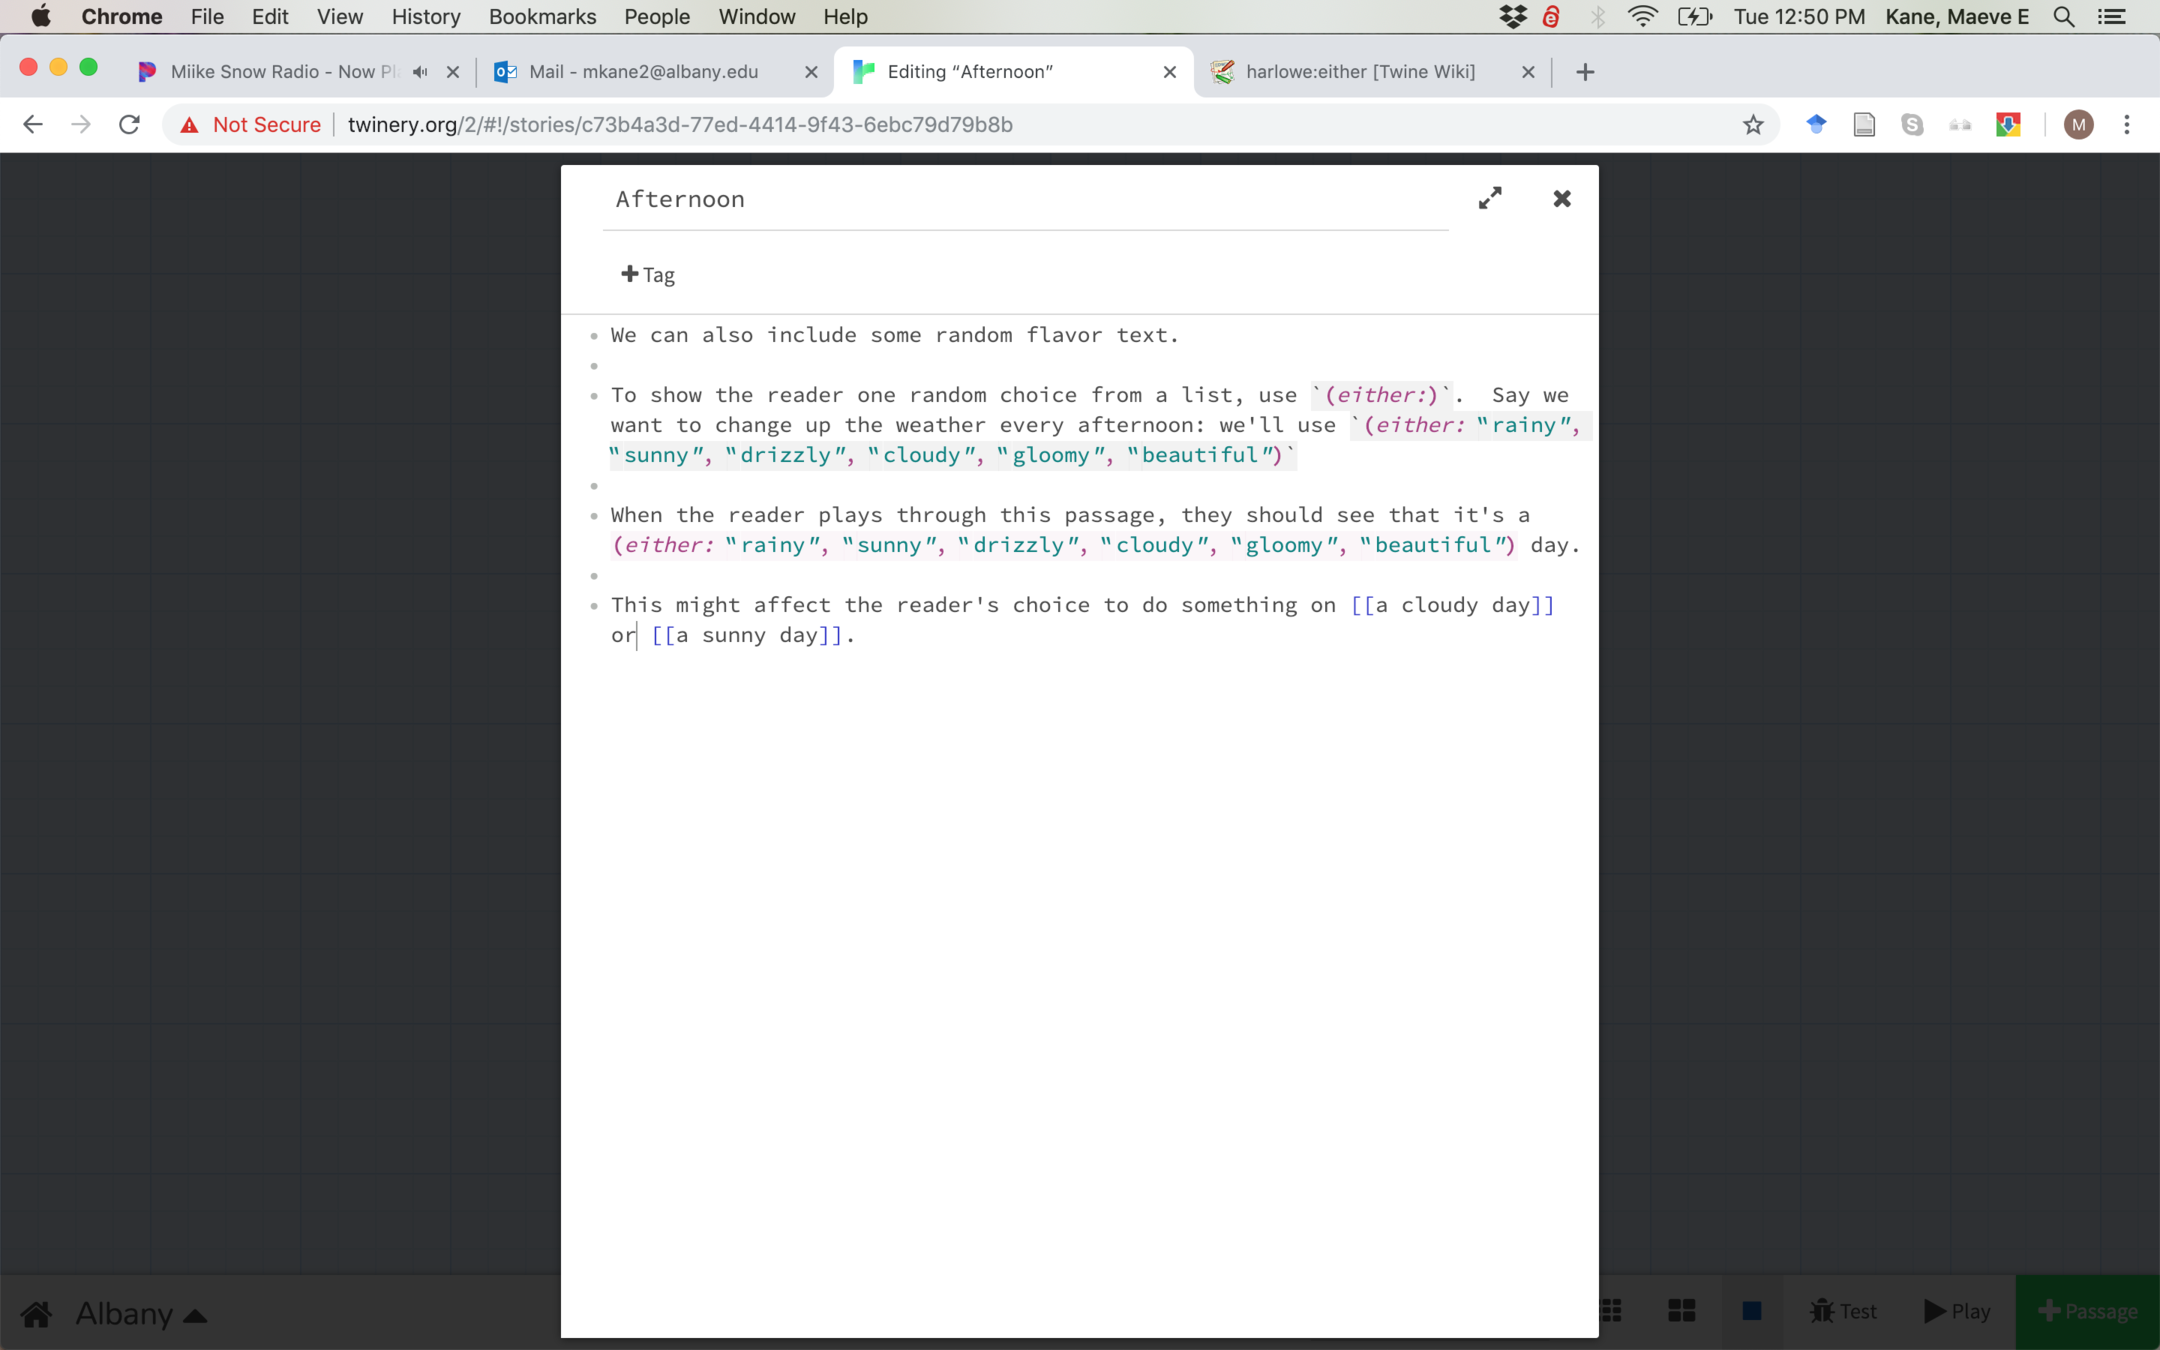Screen dimensions: 2160x1350
Task: Bookmark this page with the star icon
Action: coord(1753,125)
